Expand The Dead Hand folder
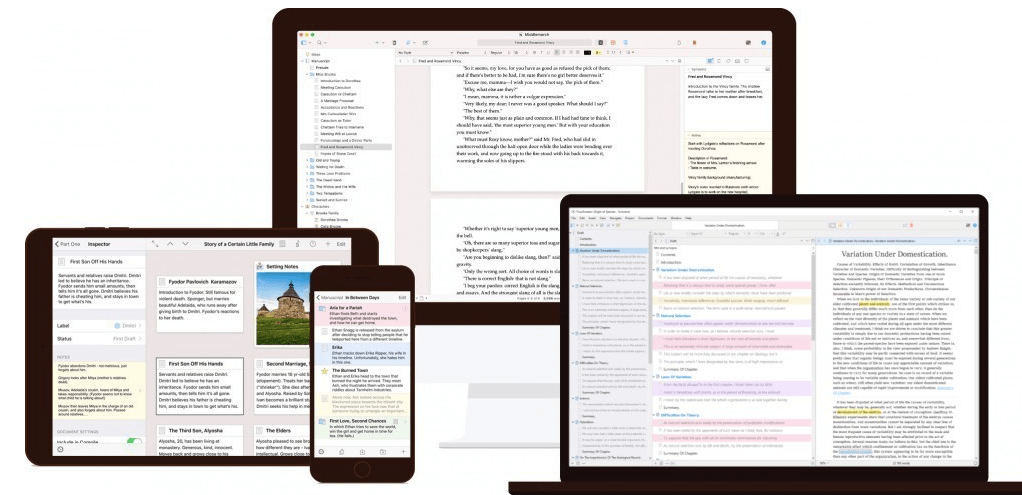 point(308,180)
